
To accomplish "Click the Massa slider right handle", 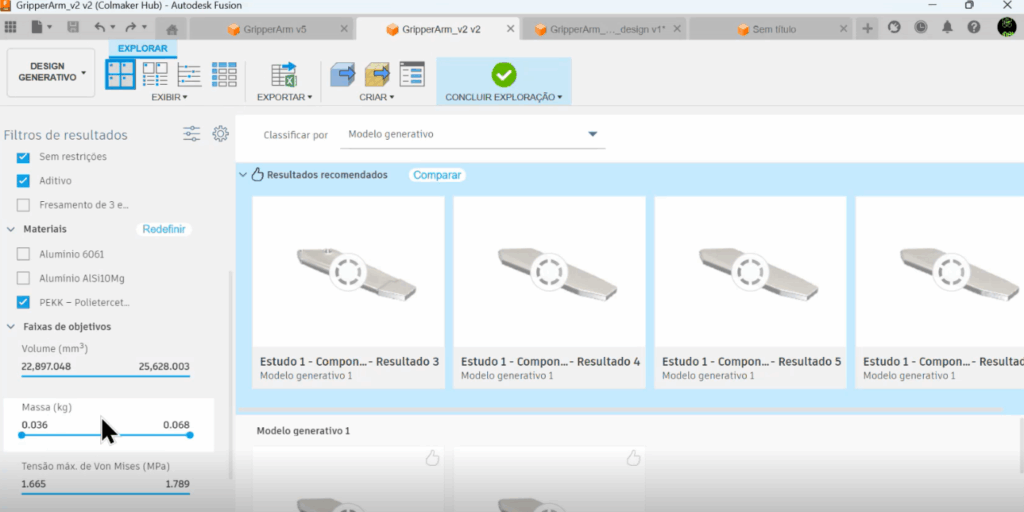I will 189,435.
